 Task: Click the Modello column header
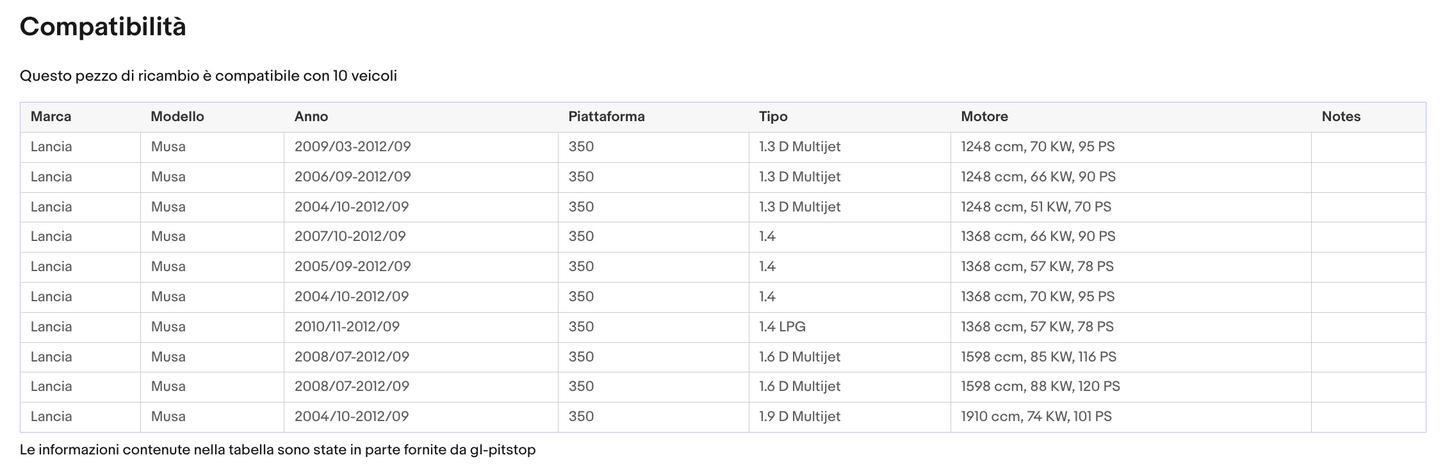click(x=177, y=117)
